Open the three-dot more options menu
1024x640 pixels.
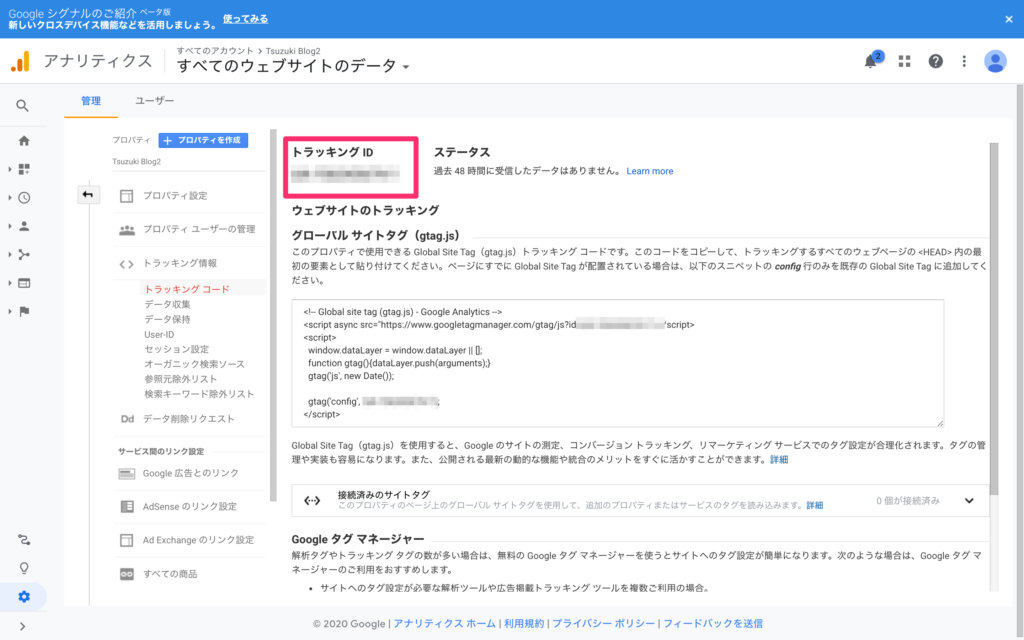point(964,61)
